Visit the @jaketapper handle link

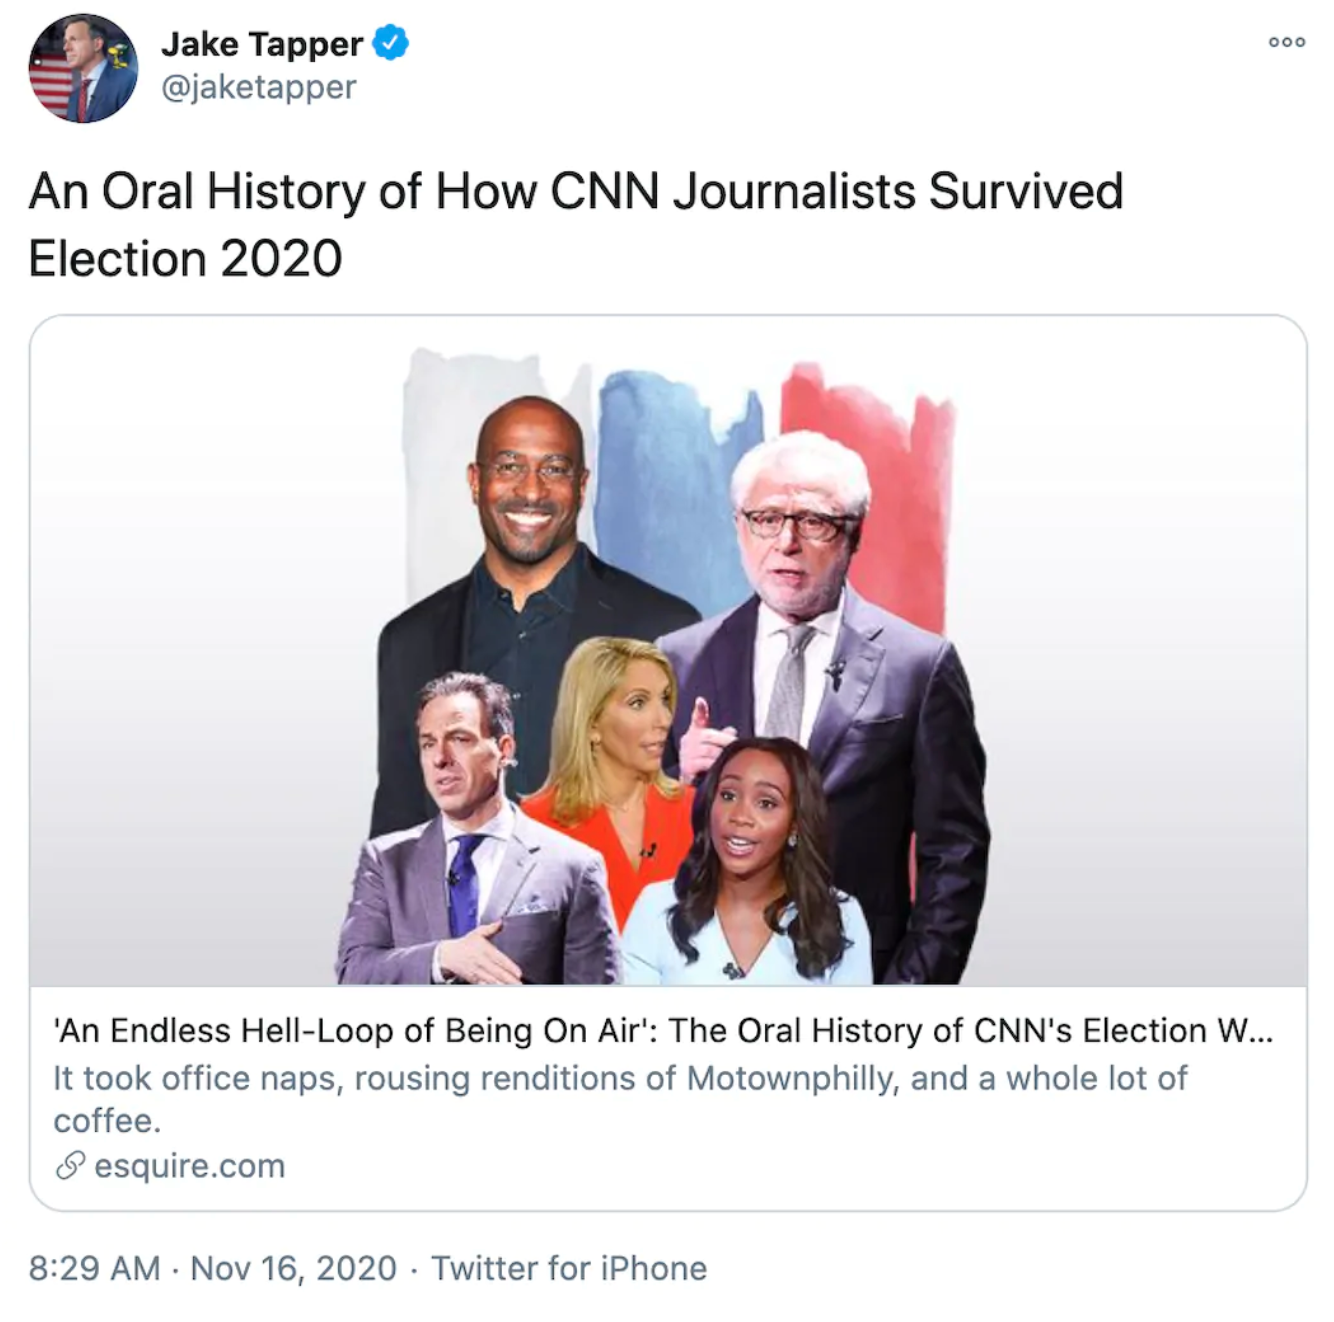point(258,88)
